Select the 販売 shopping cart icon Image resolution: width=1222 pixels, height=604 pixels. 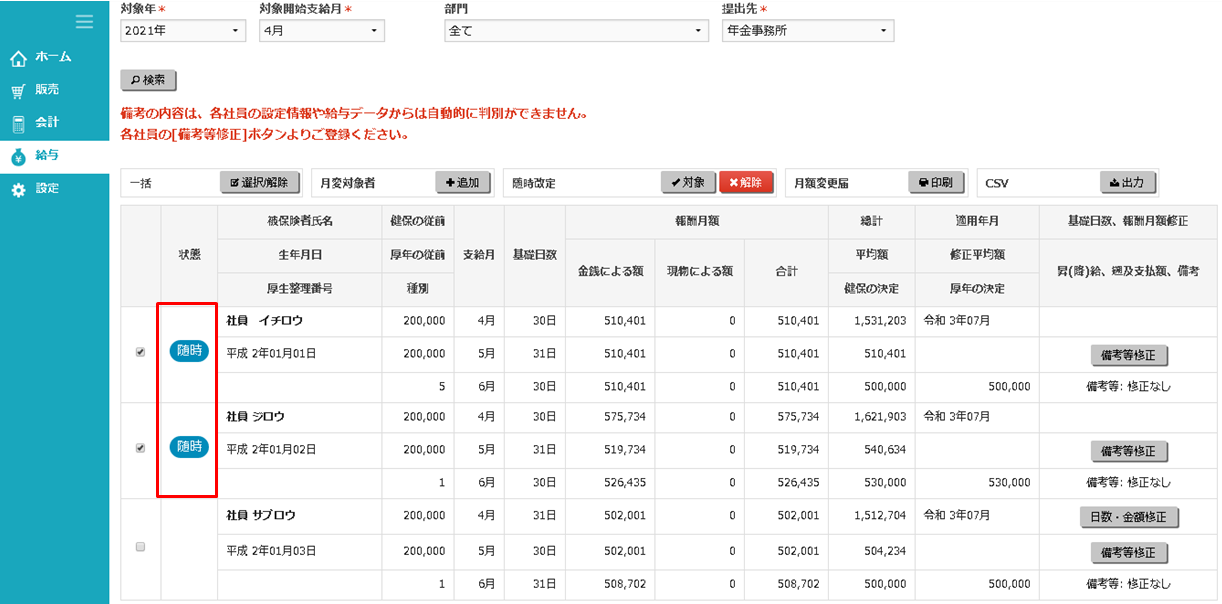tap(18, 91)
